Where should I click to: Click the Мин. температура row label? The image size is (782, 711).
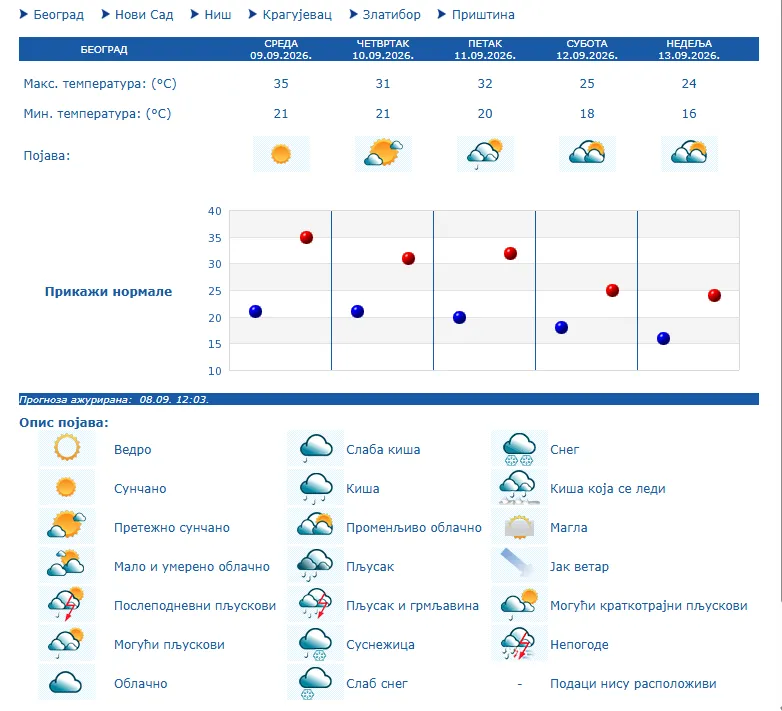97,114
